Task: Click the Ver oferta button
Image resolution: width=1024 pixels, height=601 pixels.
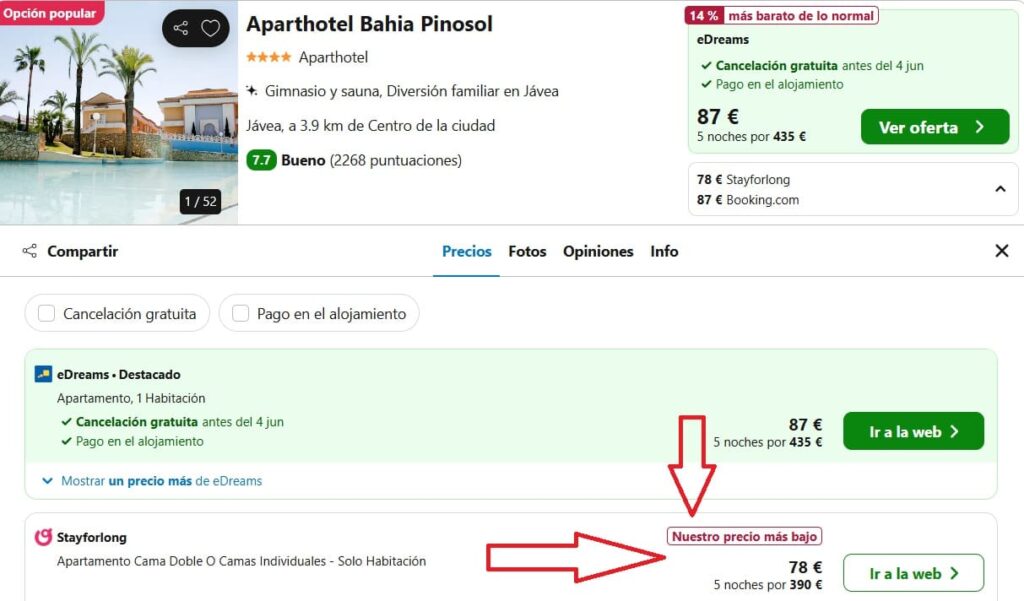Action: click(935, 127)
